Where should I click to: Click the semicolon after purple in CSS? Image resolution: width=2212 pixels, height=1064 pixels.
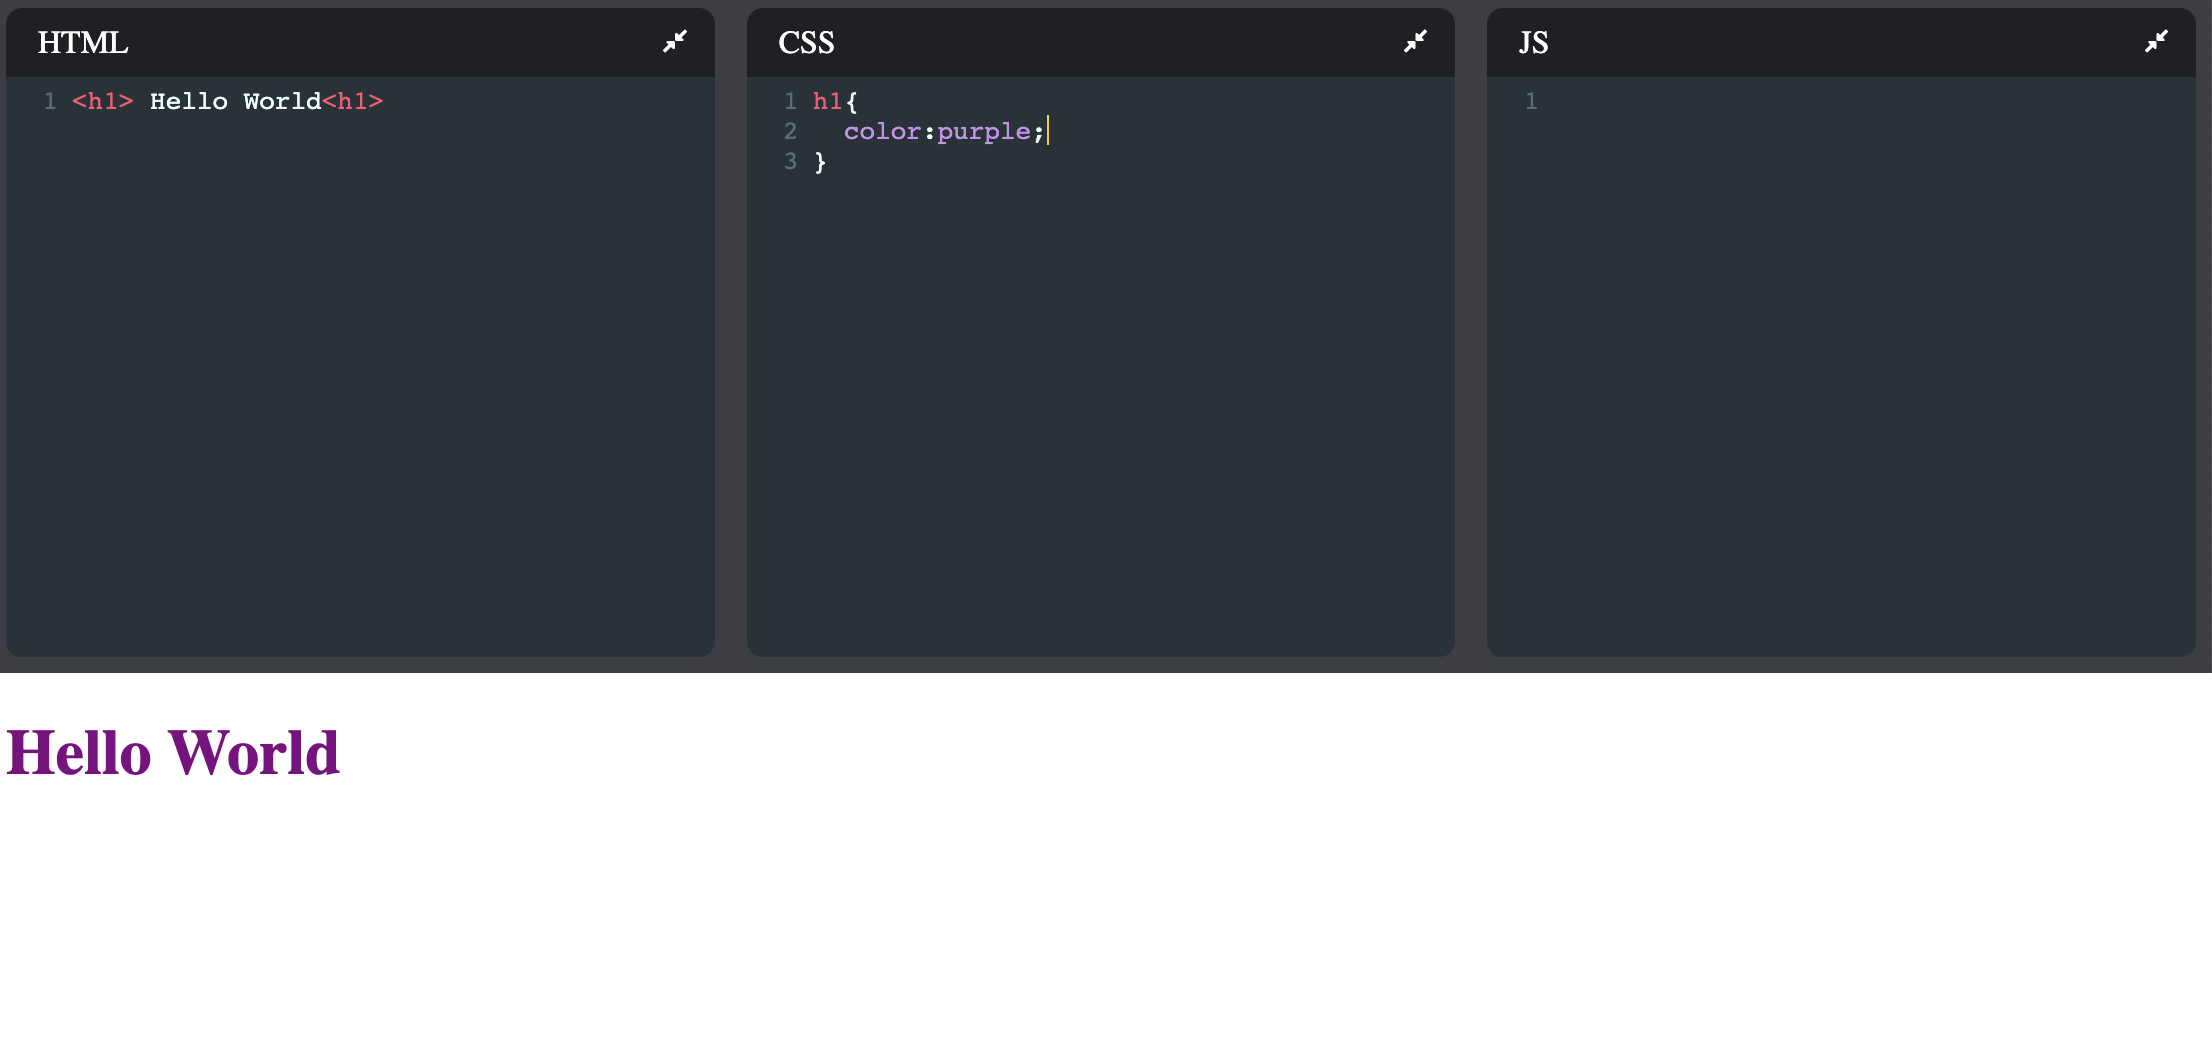pyautogui.click(x=1040, y=131)
